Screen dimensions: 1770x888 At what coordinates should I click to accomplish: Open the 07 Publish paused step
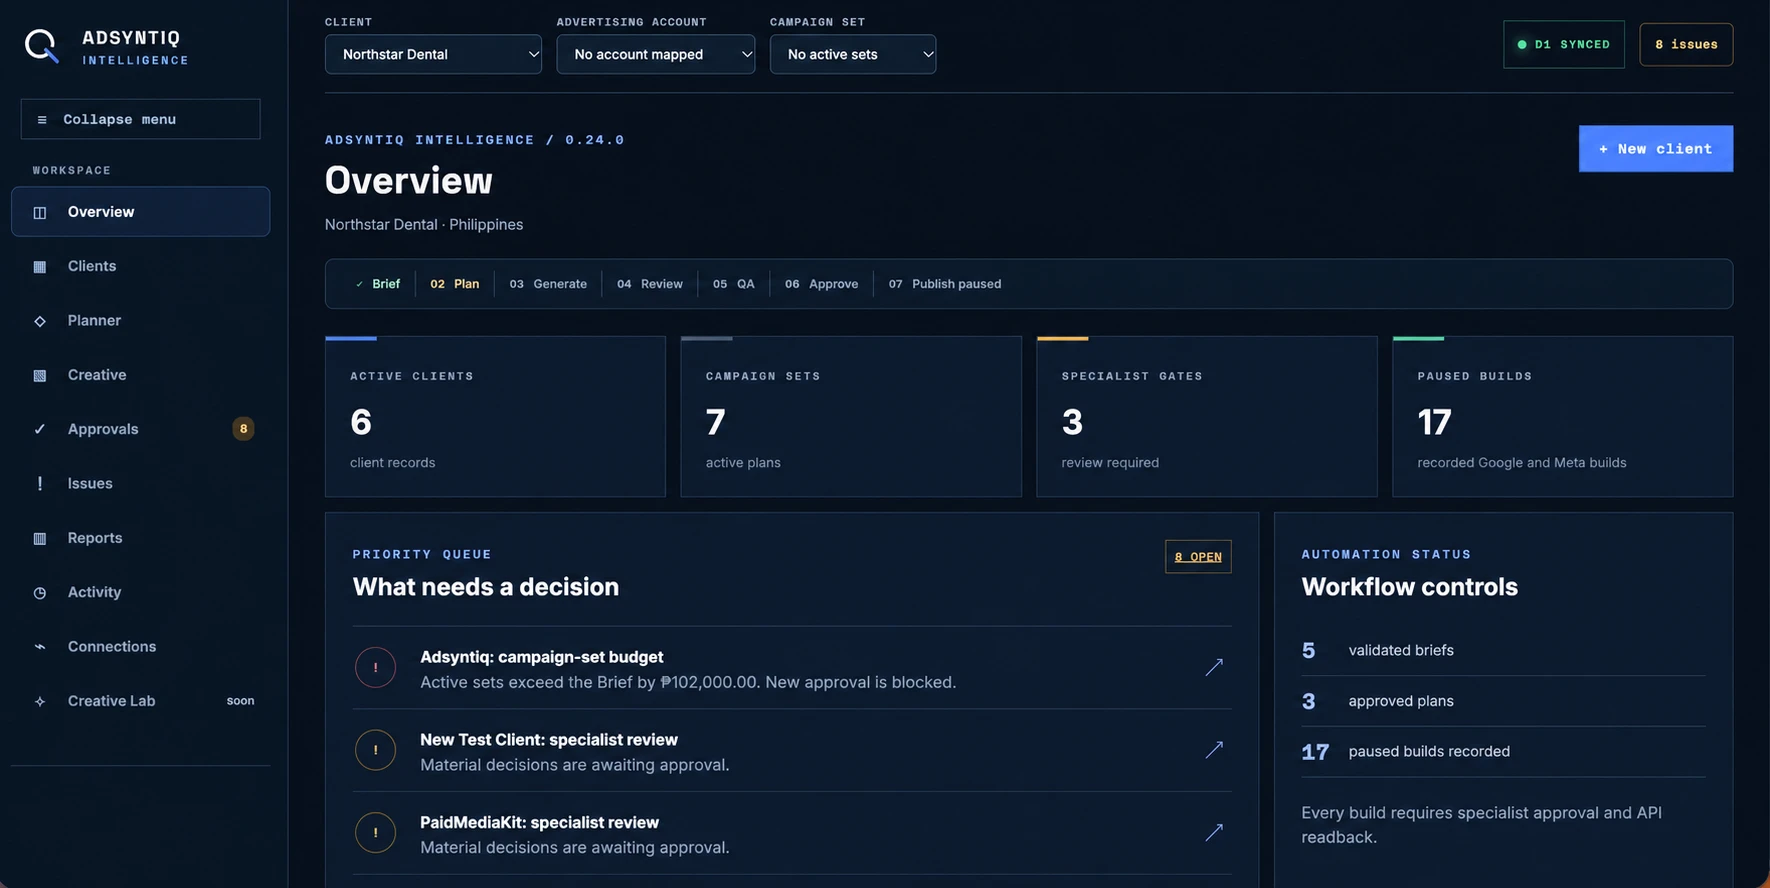(x=945, y=284)
